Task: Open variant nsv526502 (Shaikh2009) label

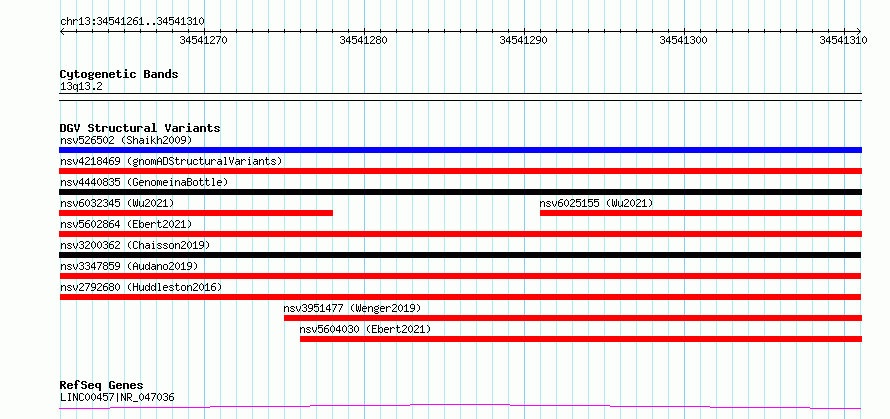Action: [126, 140]
